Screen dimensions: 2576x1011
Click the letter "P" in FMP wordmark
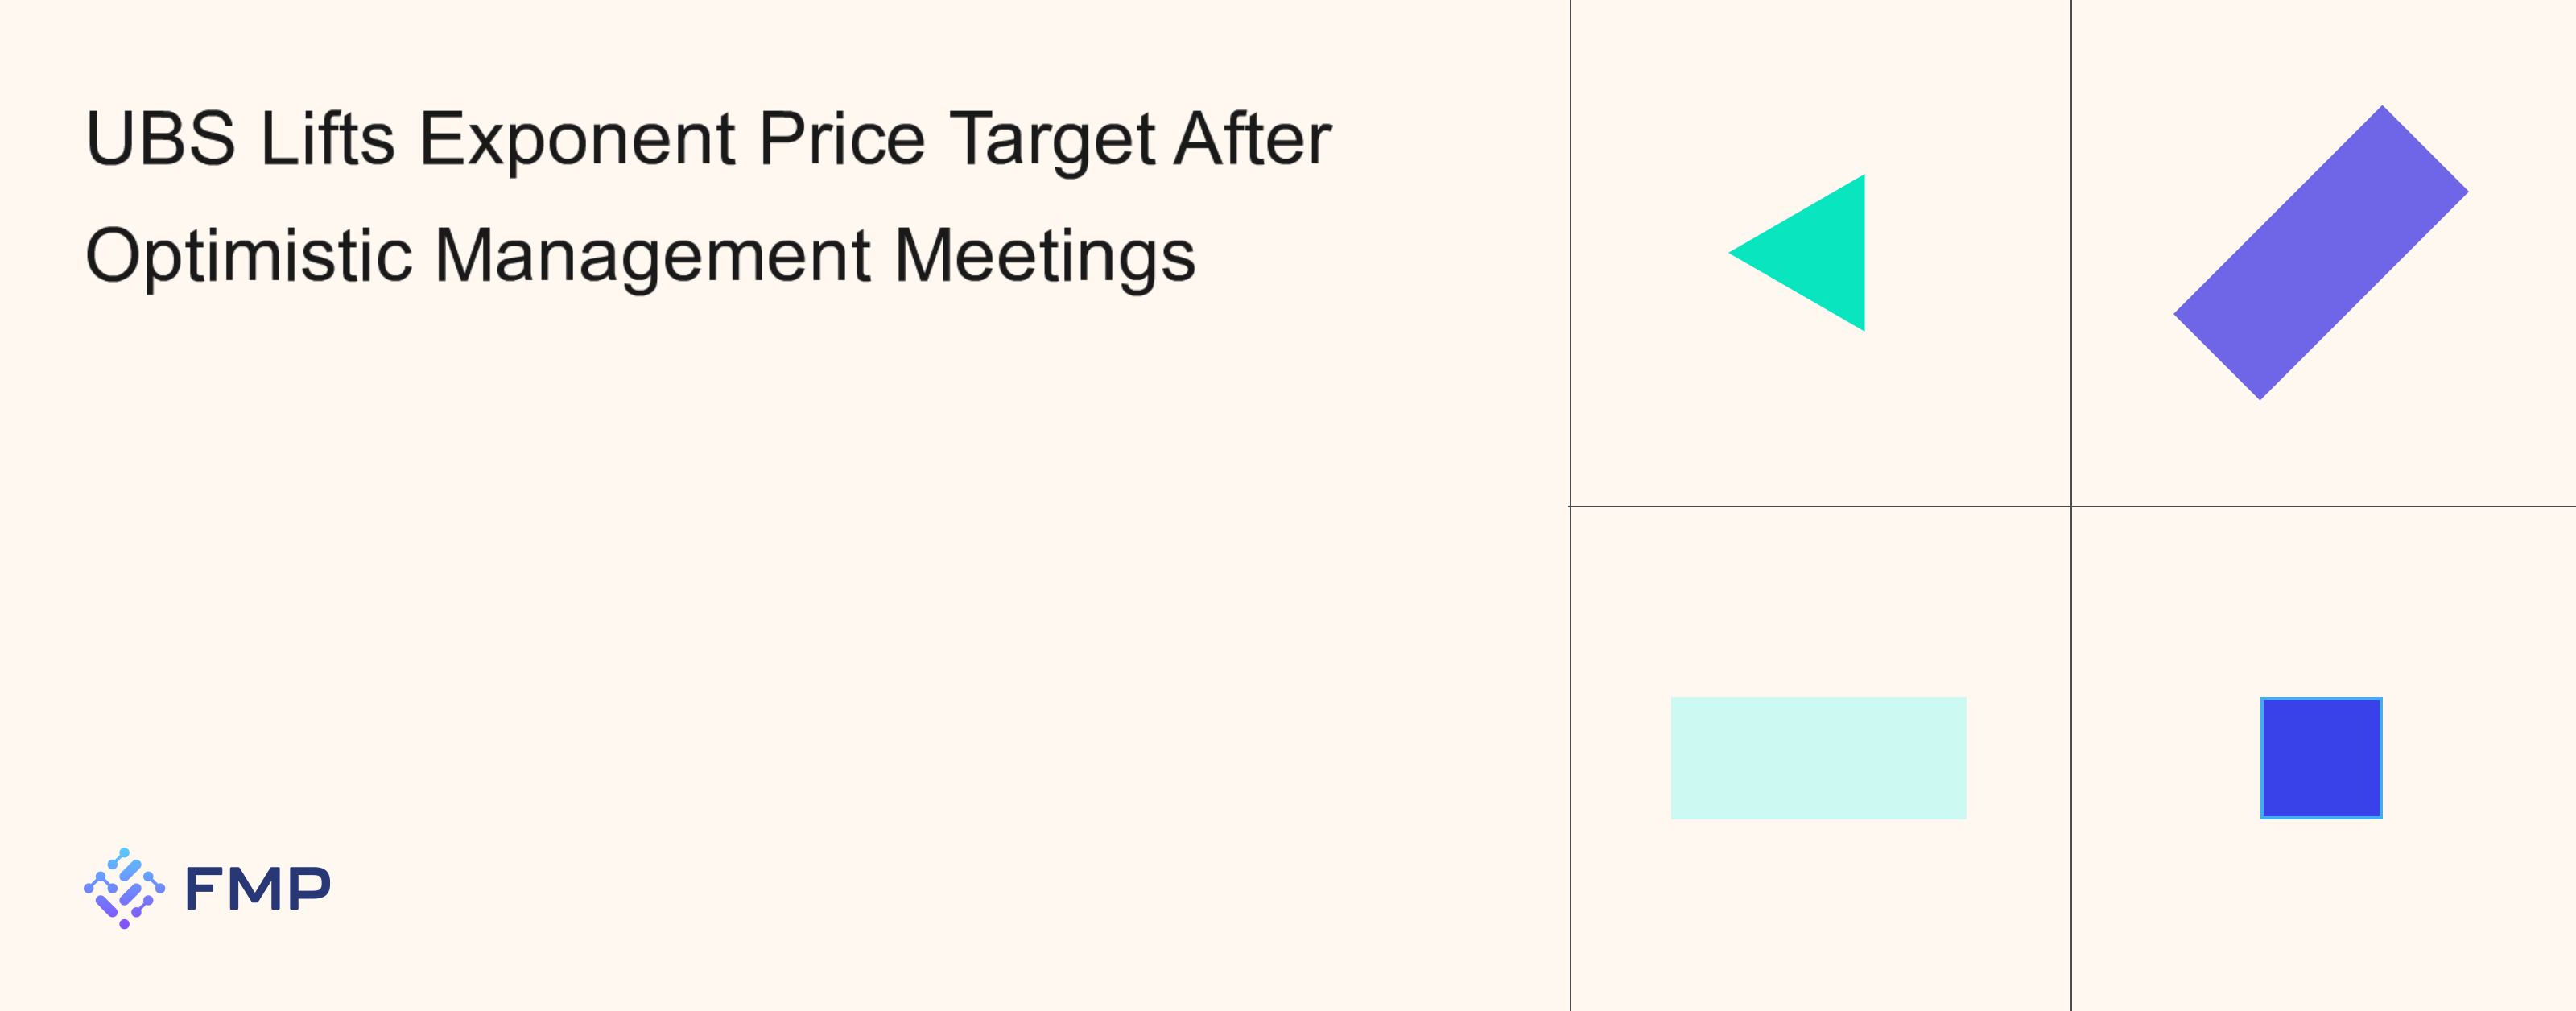coord(310,889)
